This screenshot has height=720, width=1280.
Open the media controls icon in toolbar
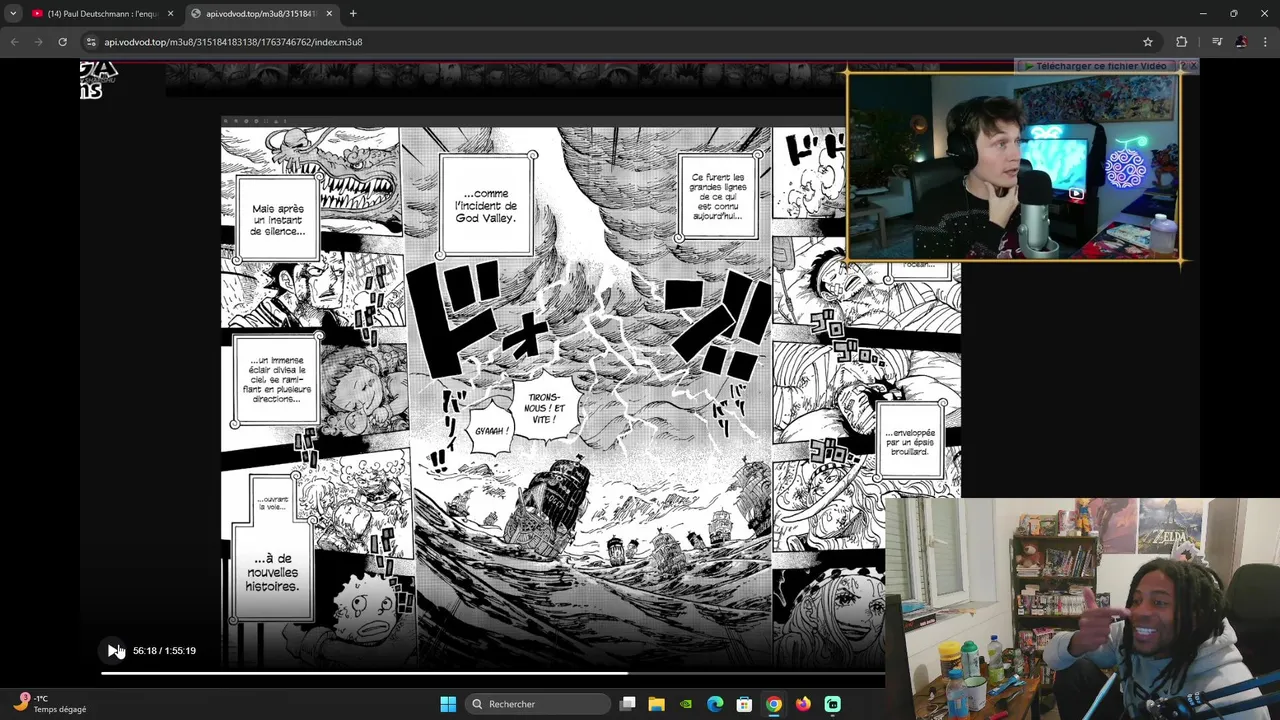coord(1217,42)
